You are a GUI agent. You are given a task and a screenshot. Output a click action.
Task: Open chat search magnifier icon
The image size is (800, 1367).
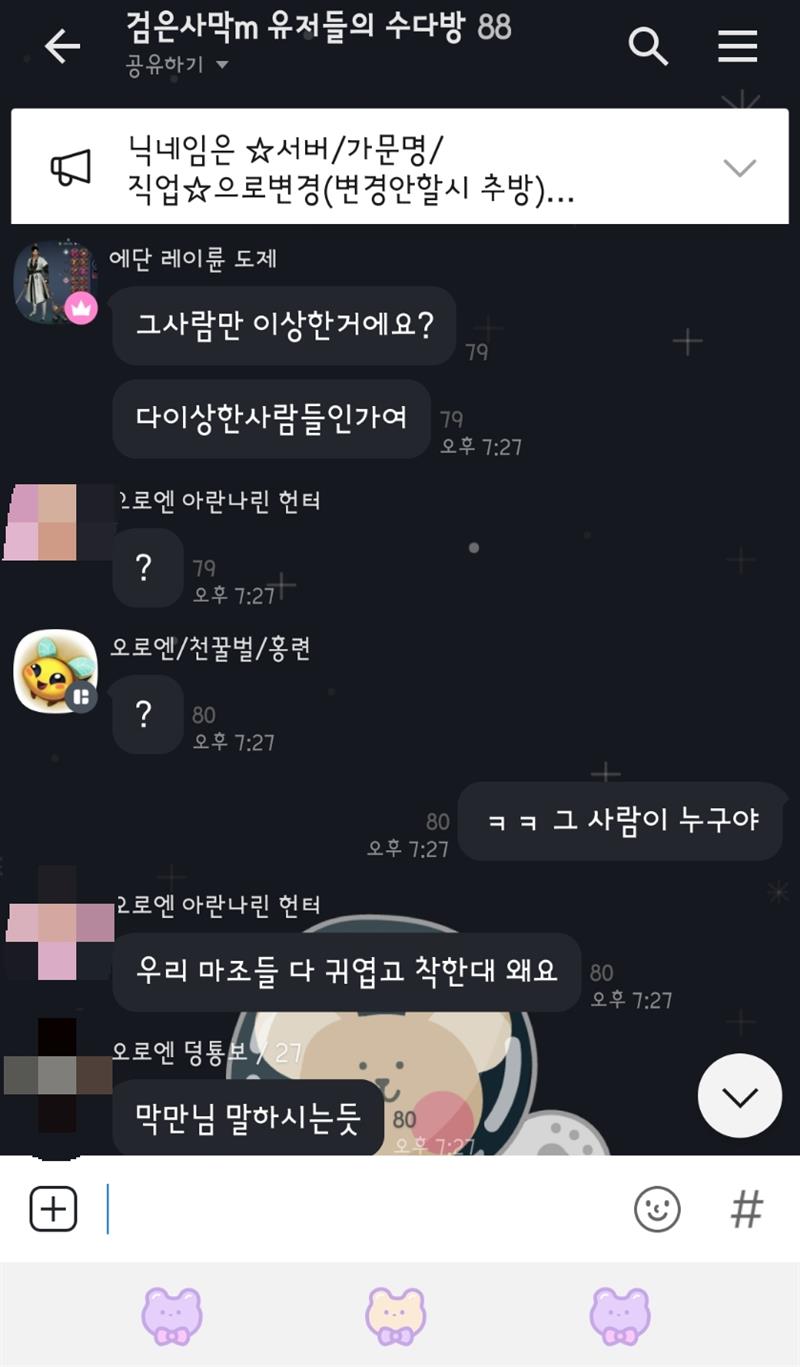tap(648, 46)
